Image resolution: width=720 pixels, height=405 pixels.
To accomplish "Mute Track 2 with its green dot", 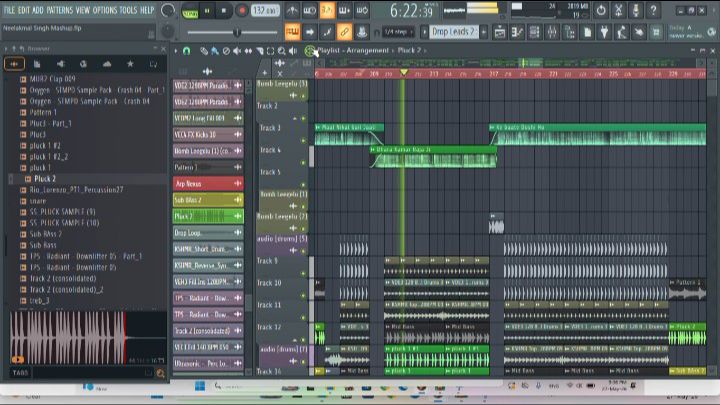I will (x=303, y=118).
